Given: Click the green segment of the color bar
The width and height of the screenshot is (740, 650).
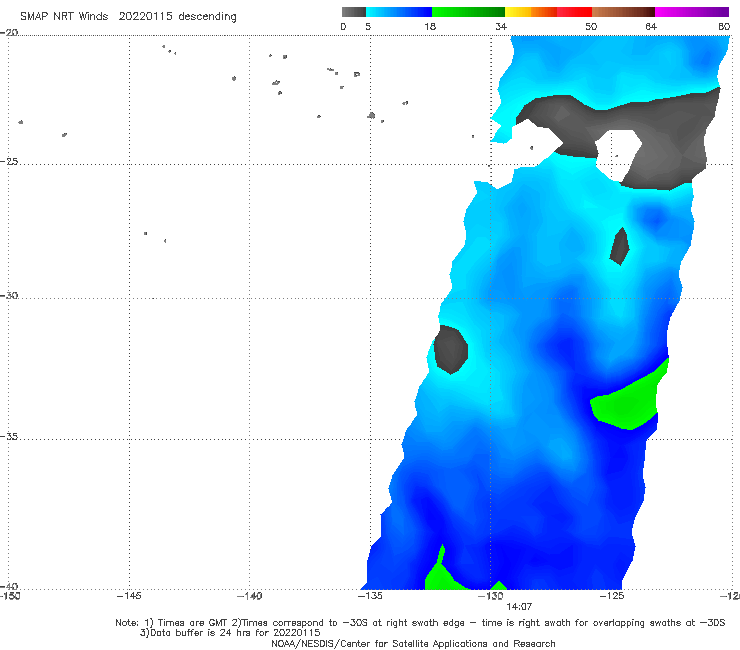Looking at the screenshot, I should coord(468,12).
